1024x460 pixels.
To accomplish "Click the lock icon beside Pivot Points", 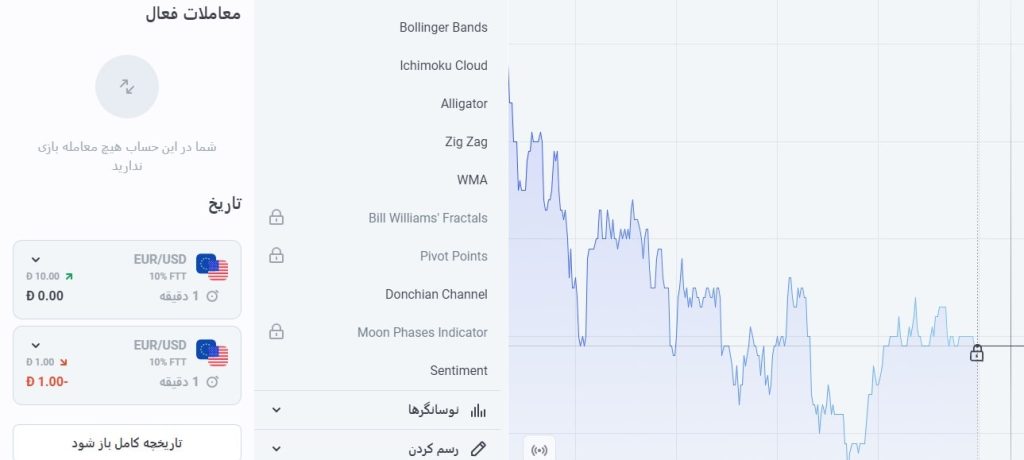I will point(276,255).
